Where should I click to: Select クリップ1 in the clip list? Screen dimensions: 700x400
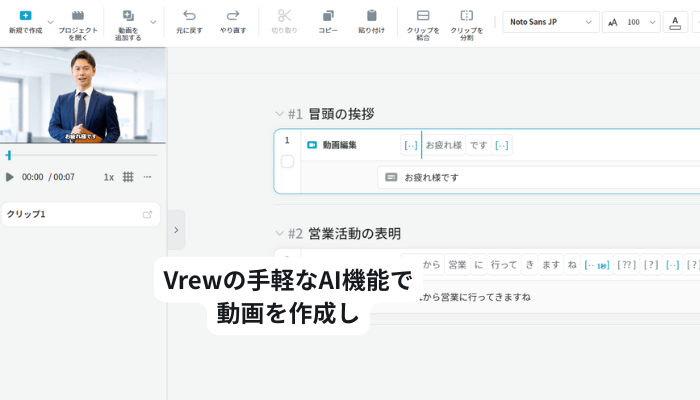pos(81,214)
